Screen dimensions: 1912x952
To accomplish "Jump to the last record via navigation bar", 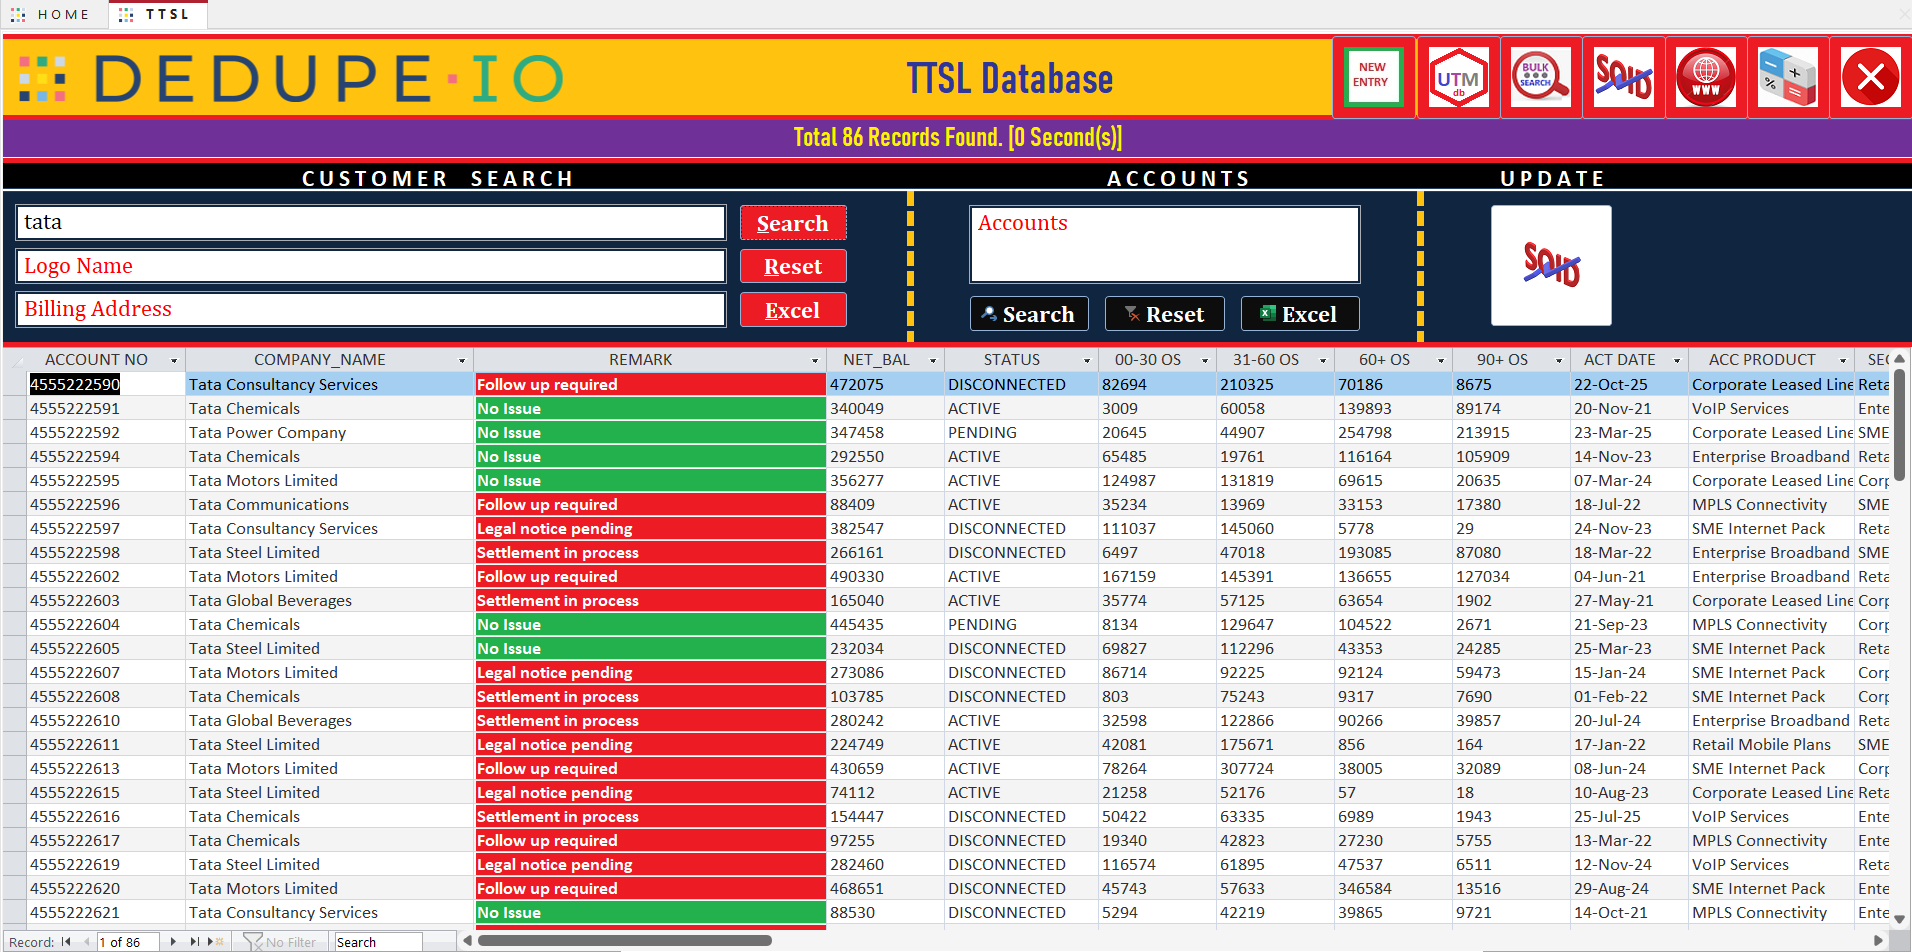I will coord(193,941).
